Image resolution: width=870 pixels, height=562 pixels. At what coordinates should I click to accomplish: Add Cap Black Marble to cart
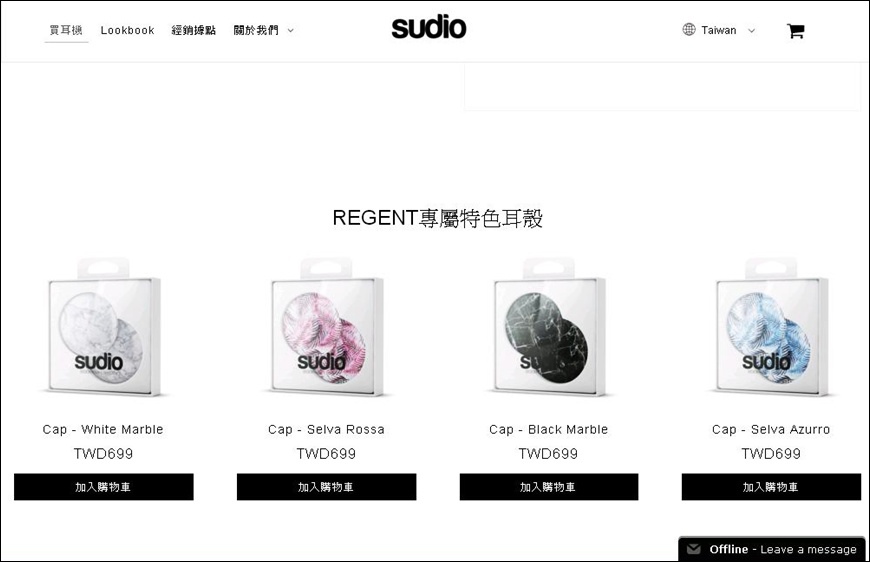point(549,487)
